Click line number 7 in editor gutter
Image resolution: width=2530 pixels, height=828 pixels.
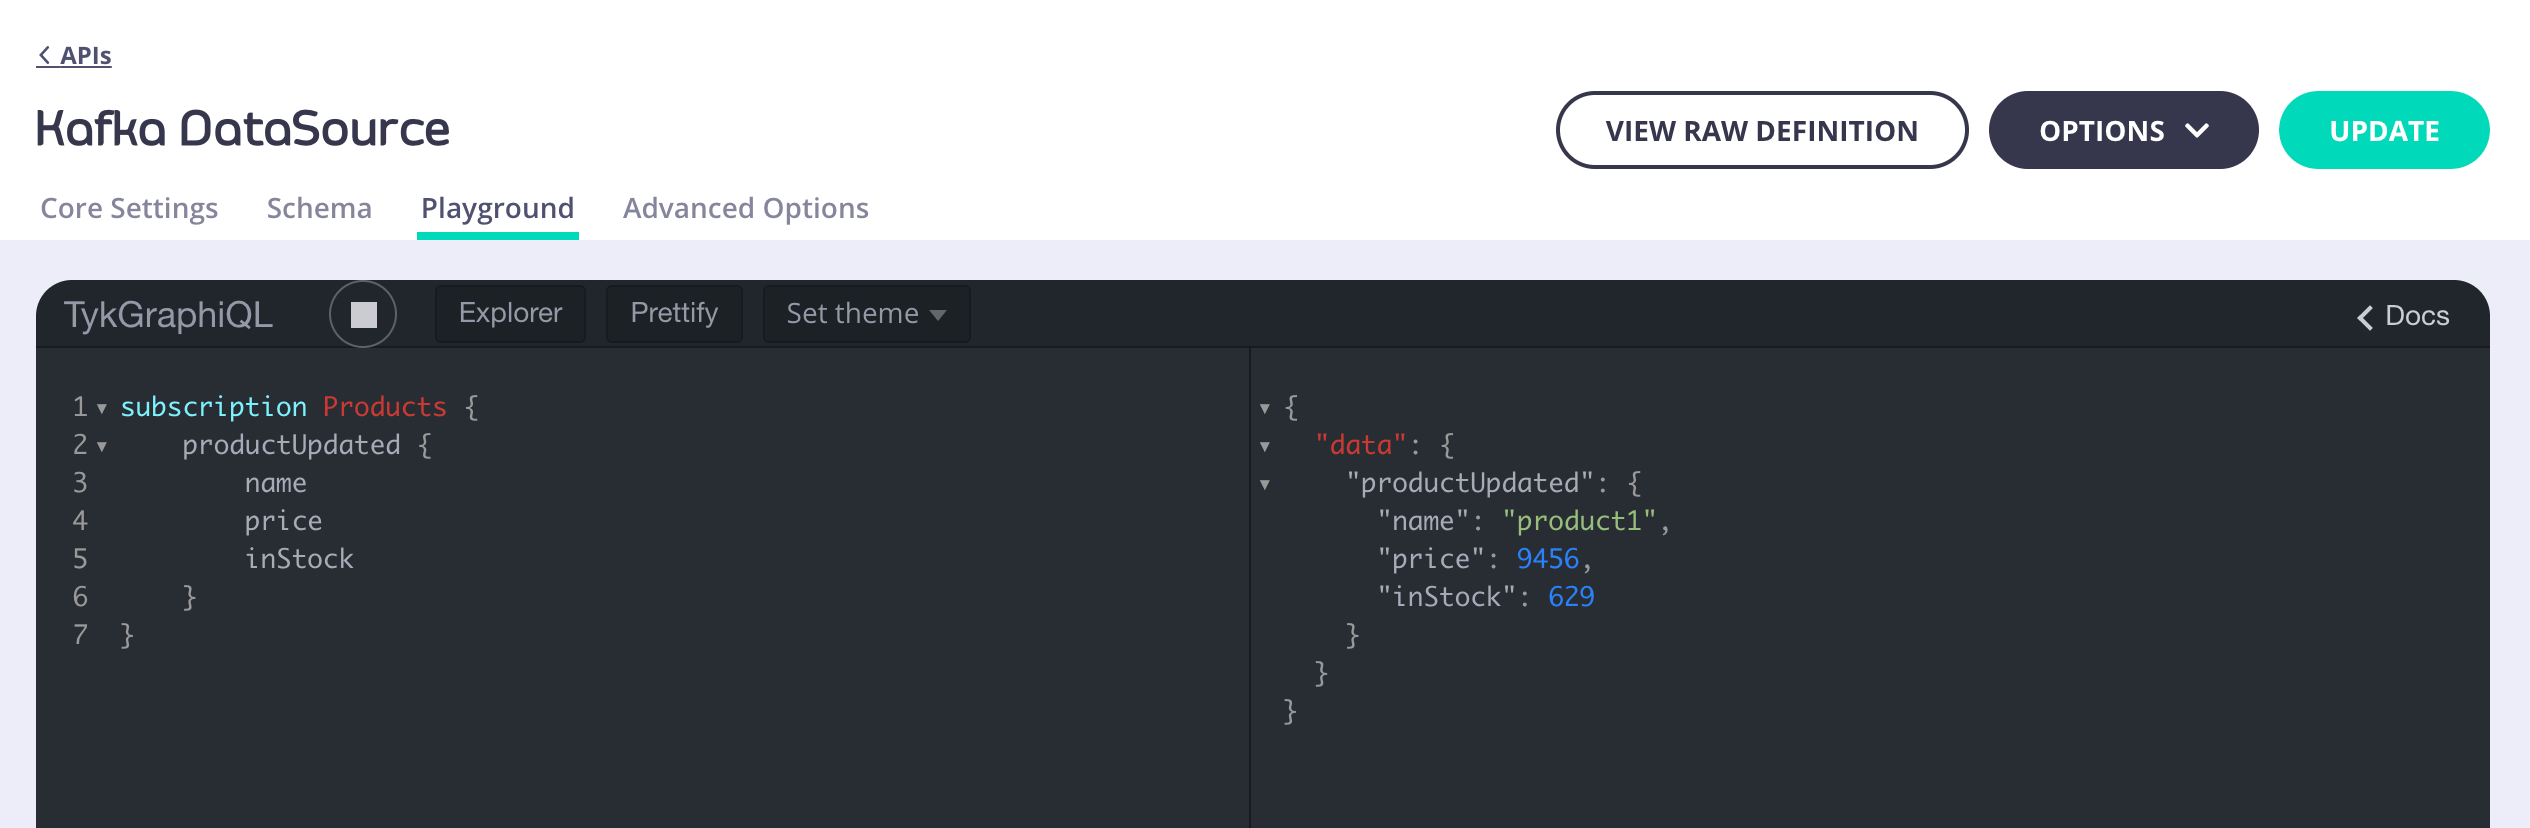[x=80, y=635]
